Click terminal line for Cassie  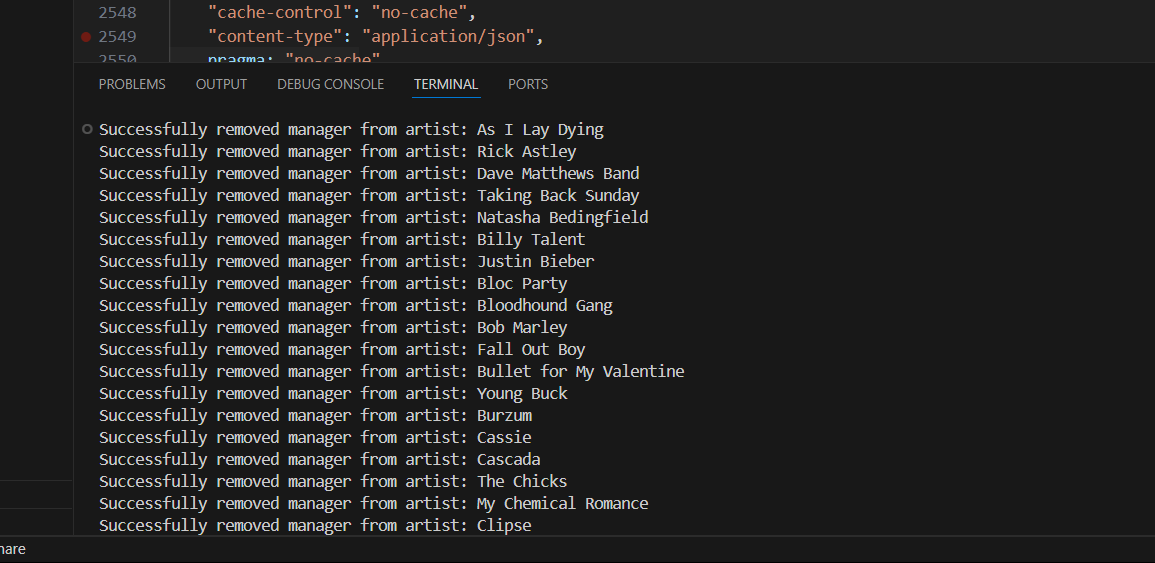pyautogui.click(x=315, y=438)
